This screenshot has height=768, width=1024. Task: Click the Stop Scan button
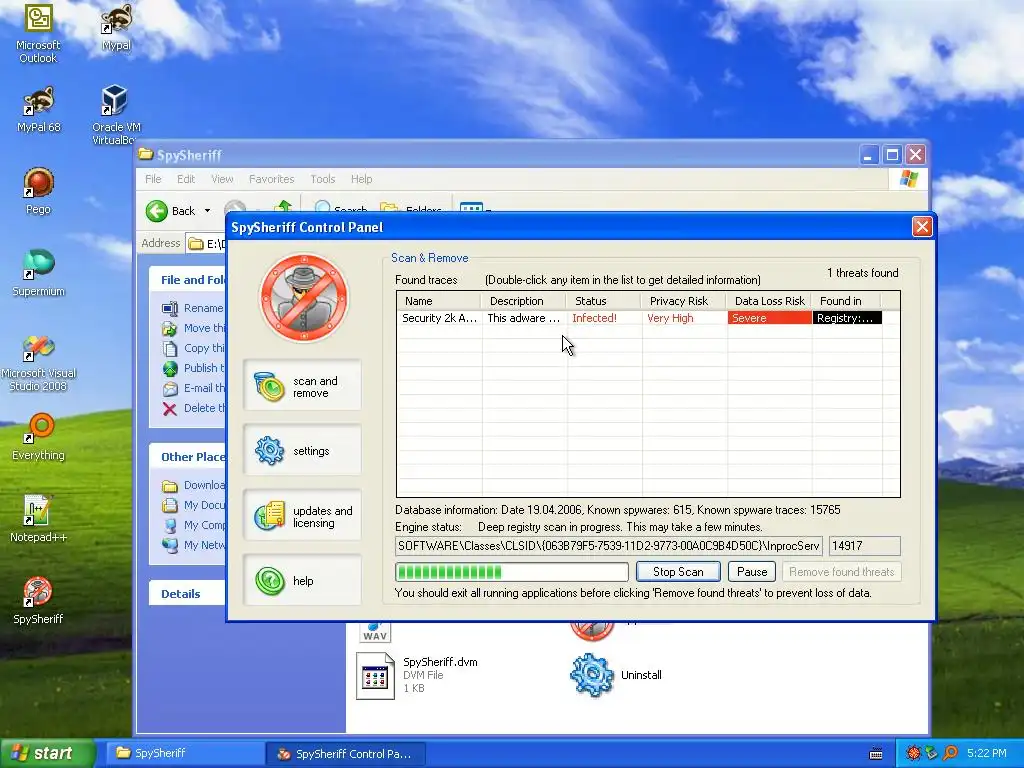coord(678,571)
